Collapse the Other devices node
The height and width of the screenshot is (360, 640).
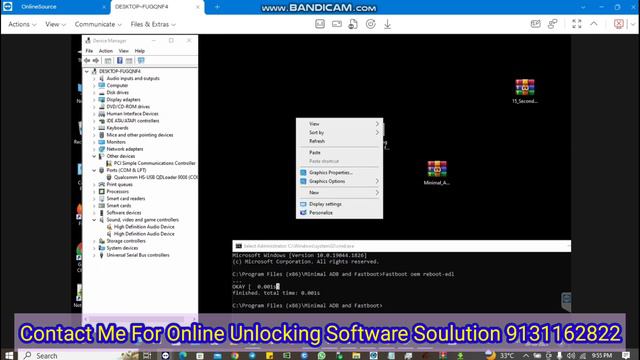[94, 156]
